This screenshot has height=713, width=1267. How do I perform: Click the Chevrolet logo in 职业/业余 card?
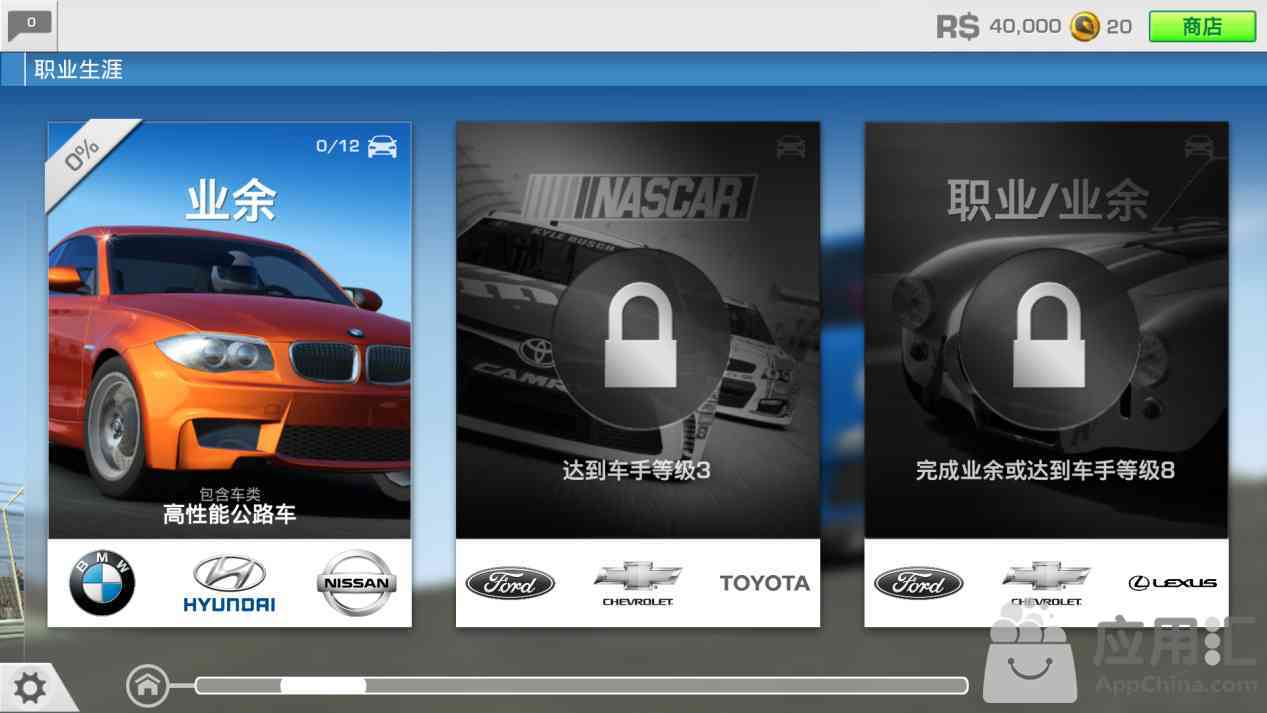click(1046, 584)
